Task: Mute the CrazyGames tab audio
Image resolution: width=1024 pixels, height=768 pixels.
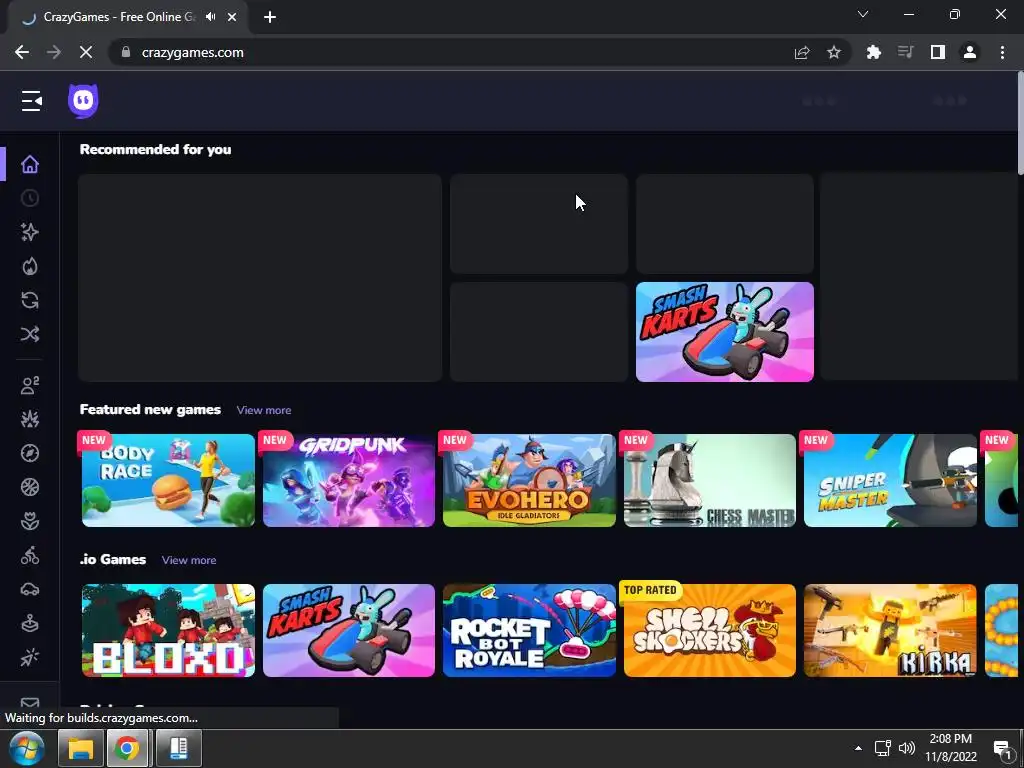Action: point(210,17)
